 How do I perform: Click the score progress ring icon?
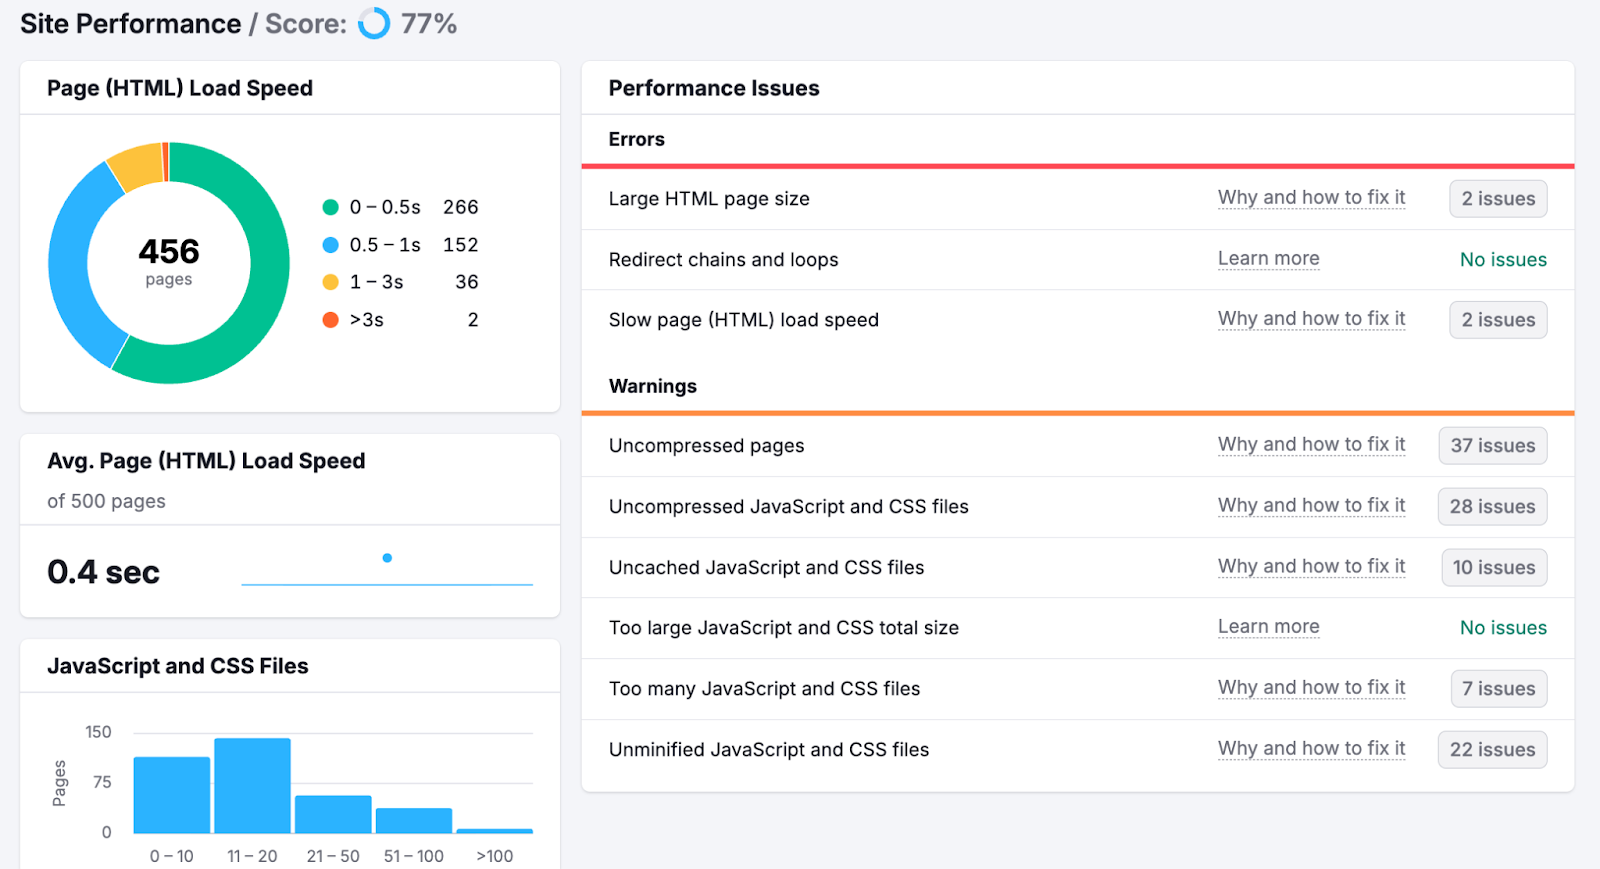click(372, 22)
